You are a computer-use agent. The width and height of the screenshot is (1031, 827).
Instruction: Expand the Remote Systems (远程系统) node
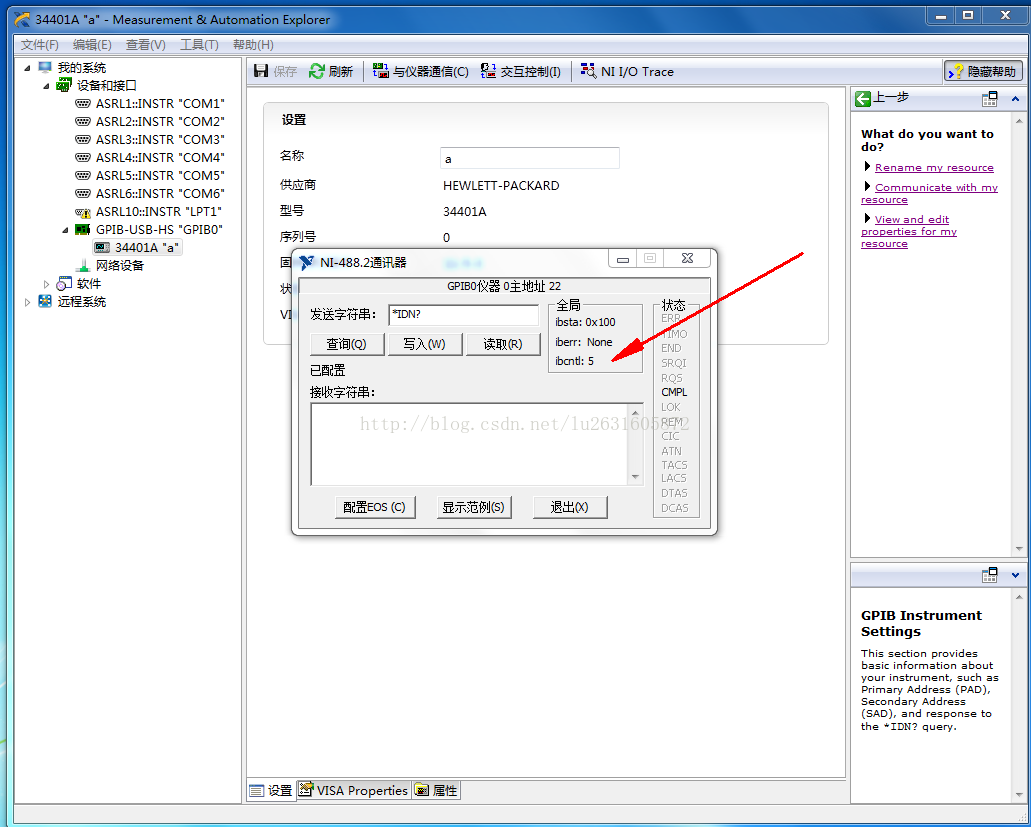tap(27, 302)
